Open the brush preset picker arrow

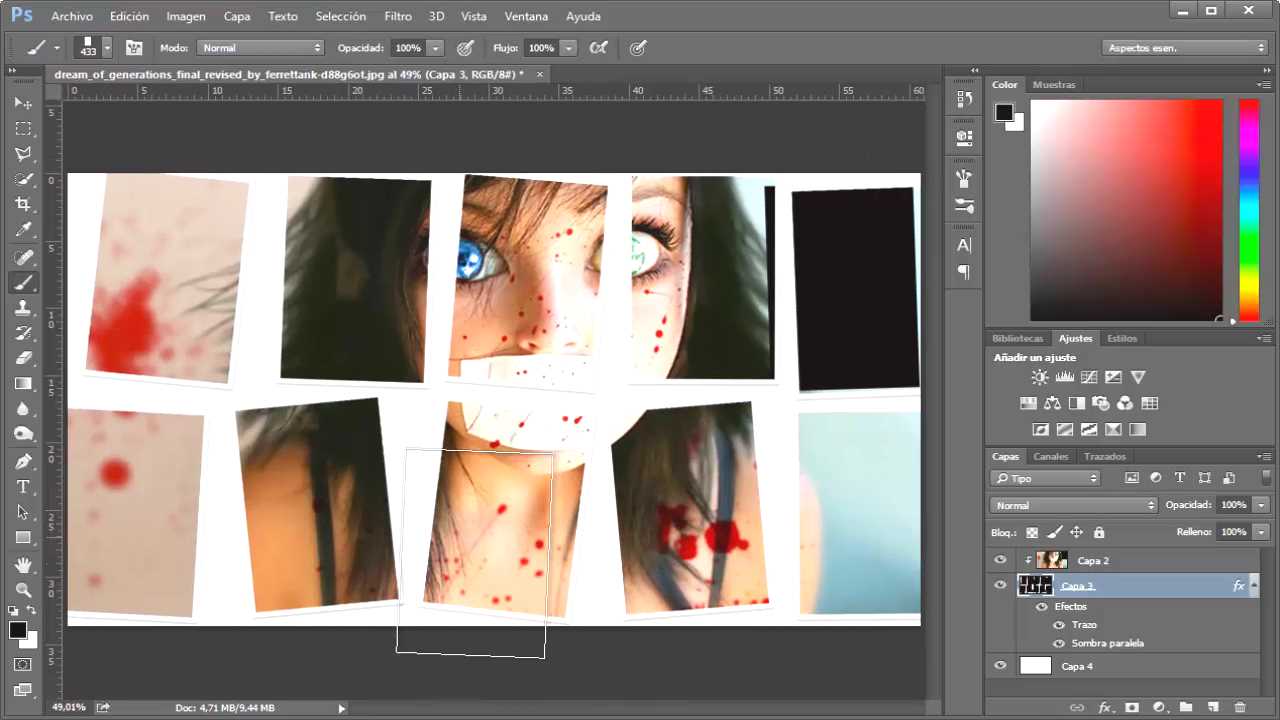[107, 47]
